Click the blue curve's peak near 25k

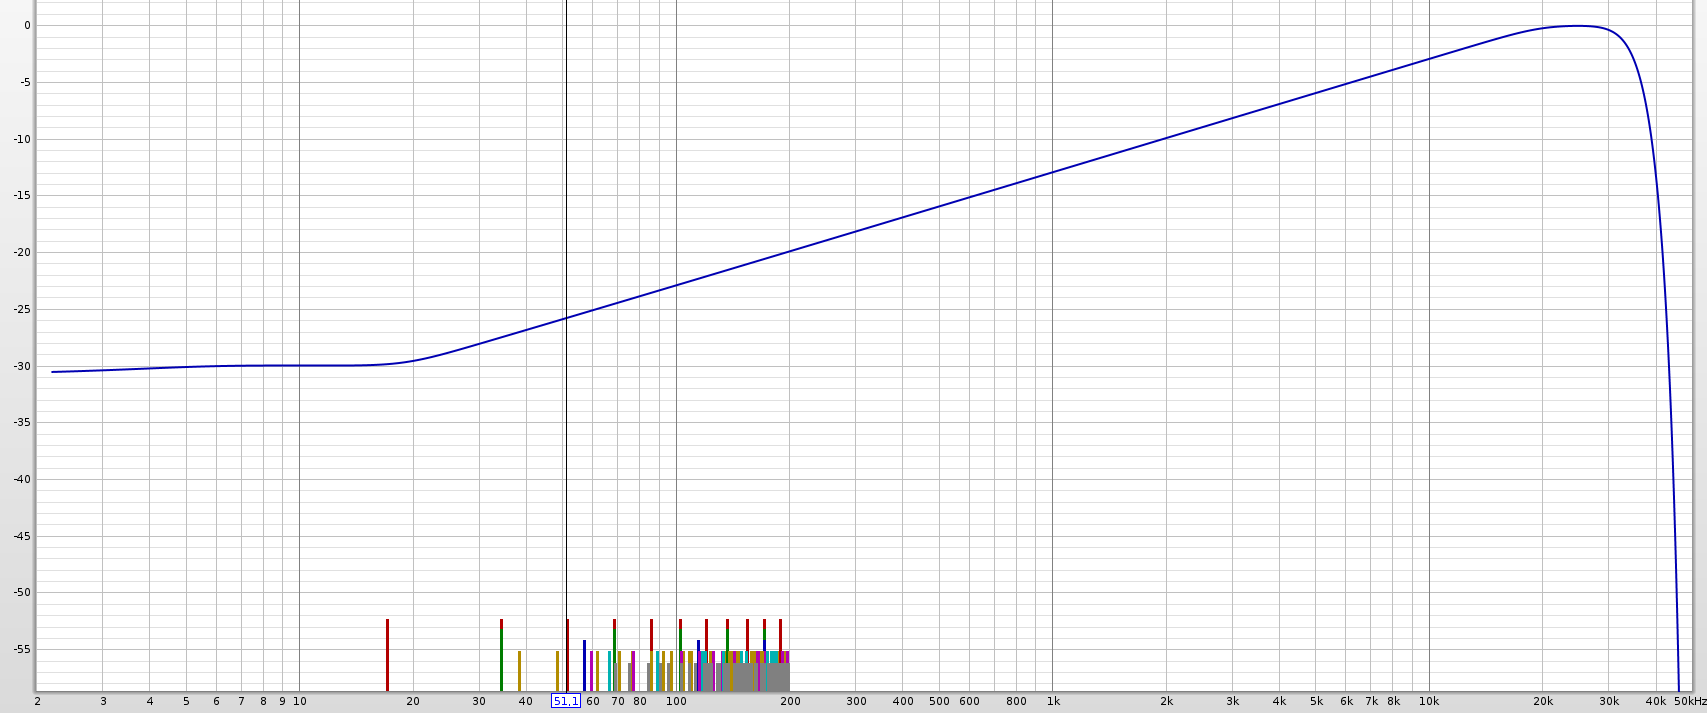(x=1577, y=26)
